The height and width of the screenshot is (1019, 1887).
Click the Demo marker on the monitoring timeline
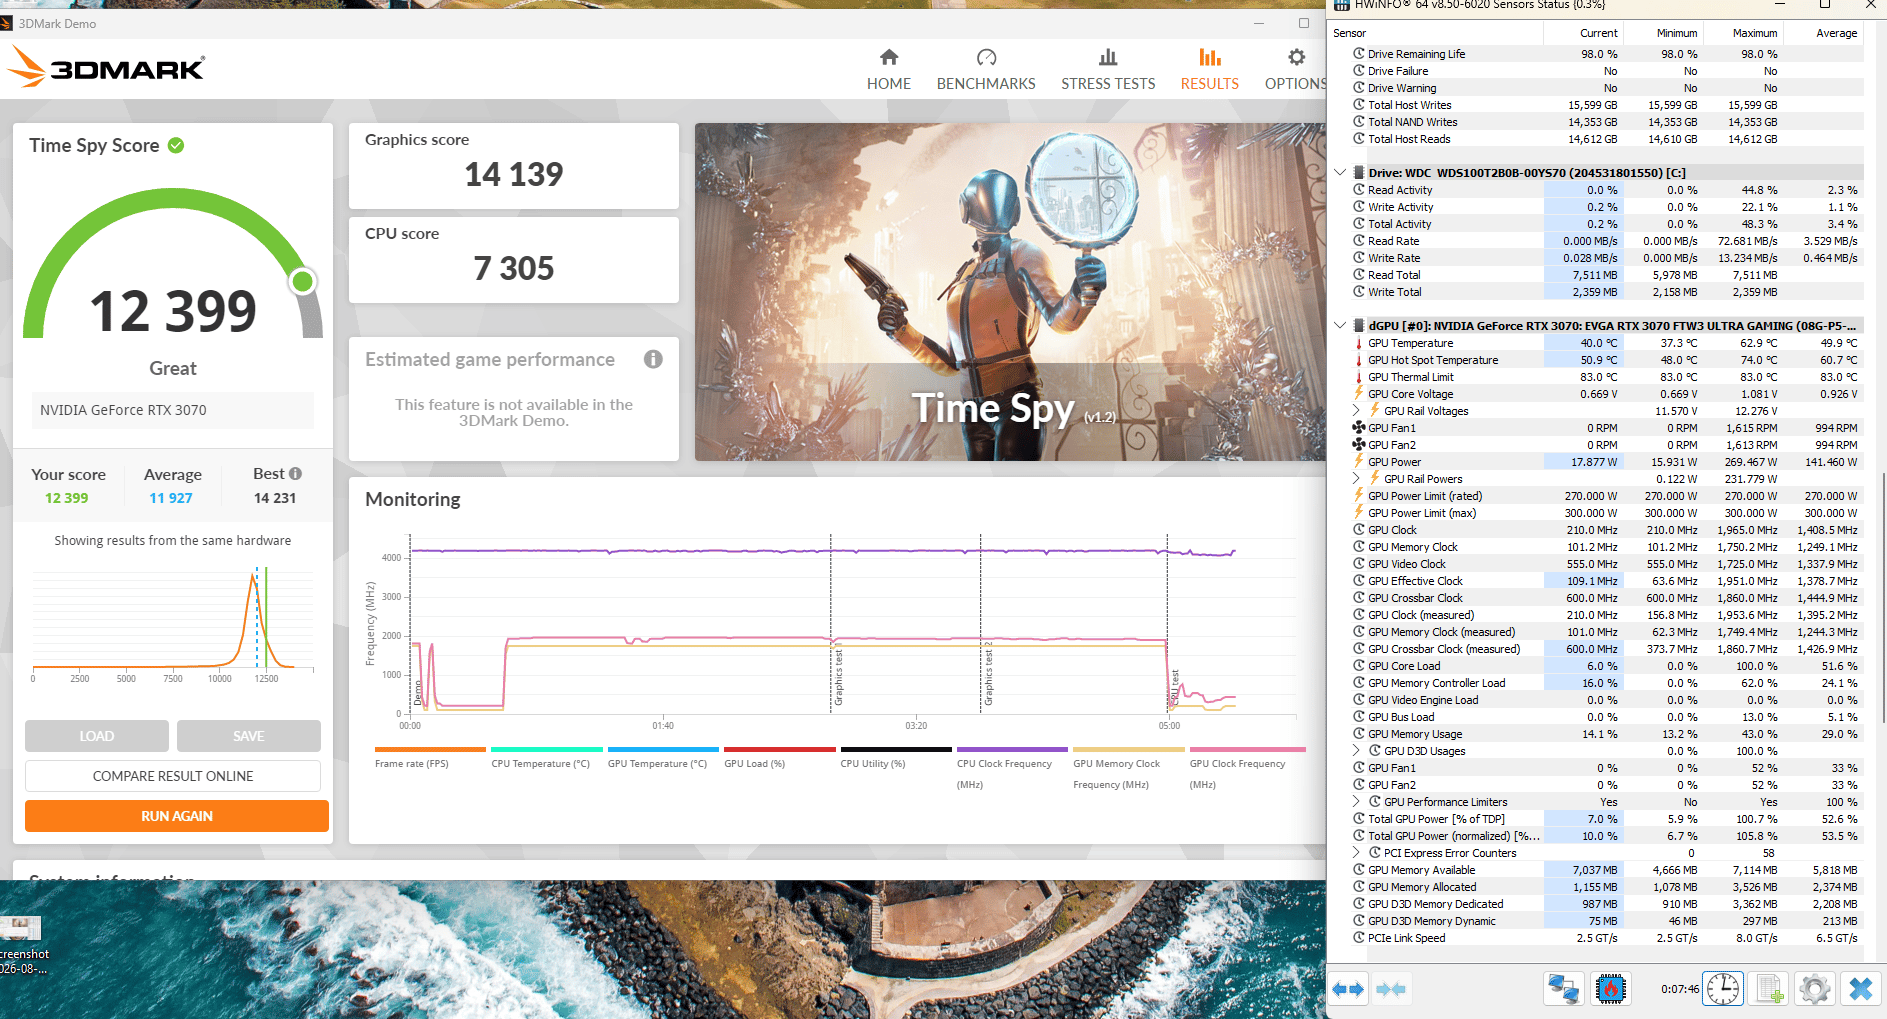(x=418, y=692)
